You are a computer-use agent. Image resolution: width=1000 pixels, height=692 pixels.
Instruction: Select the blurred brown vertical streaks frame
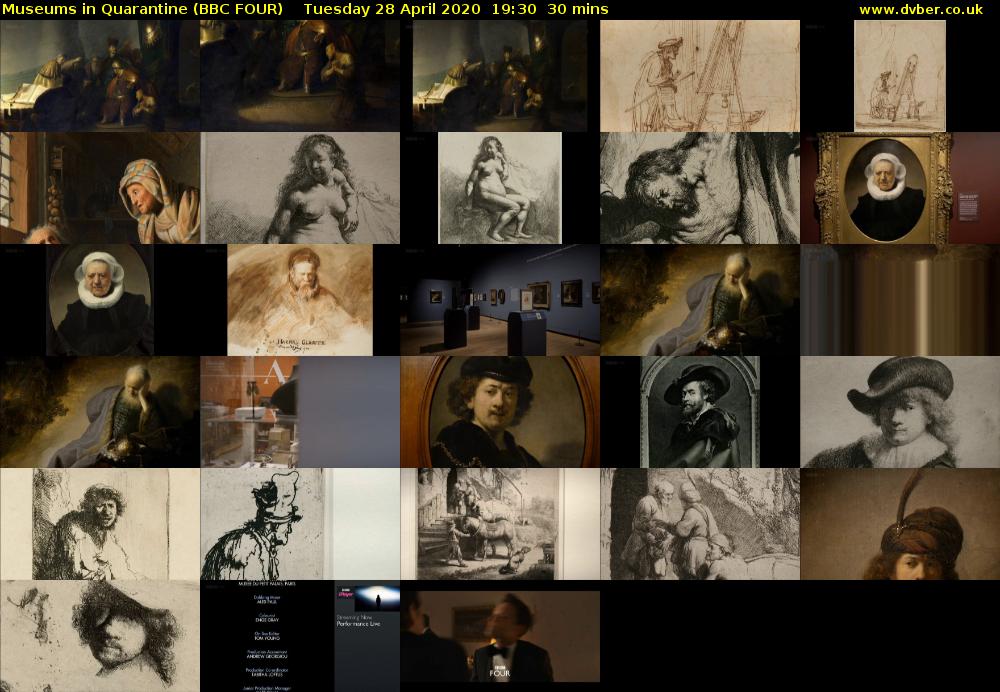900,300
